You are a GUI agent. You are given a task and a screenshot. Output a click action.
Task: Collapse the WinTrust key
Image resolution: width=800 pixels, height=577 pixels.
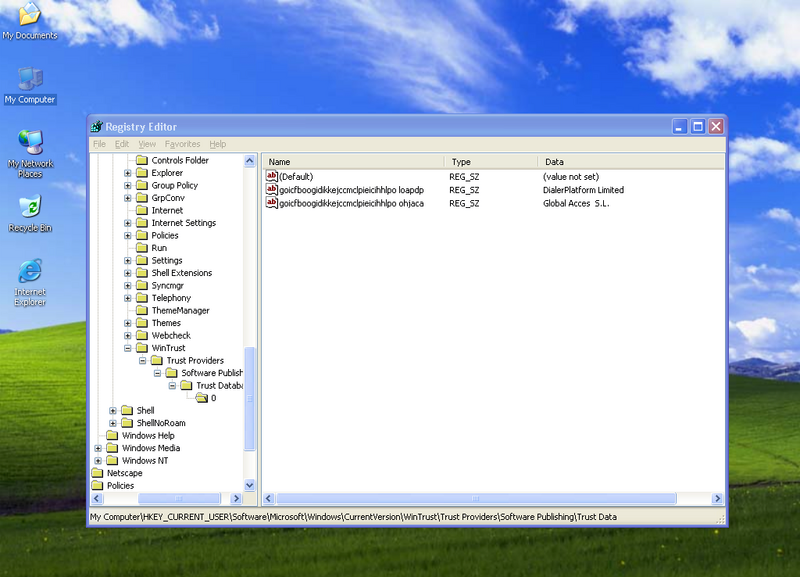coord(128,348)
